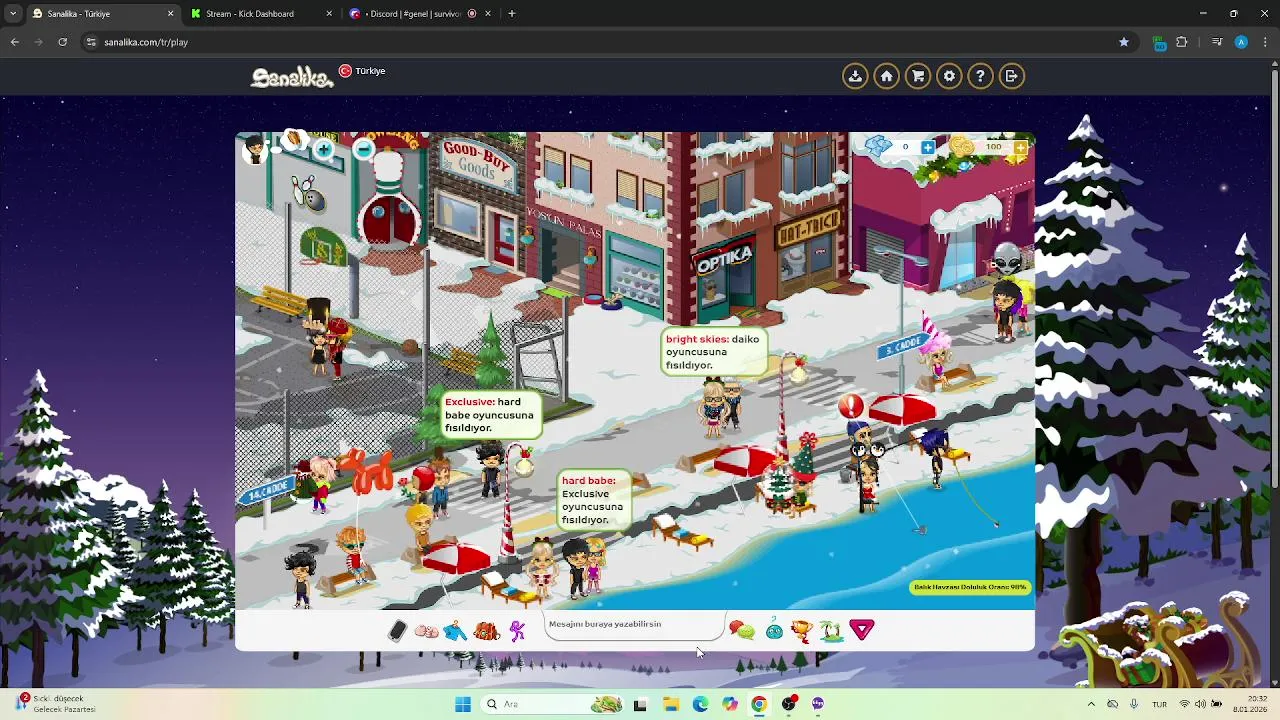Image resolution: width=1280 pixels, height=720 pixels.
Task: Click the diamond currency icon
Action: point(879,147)
